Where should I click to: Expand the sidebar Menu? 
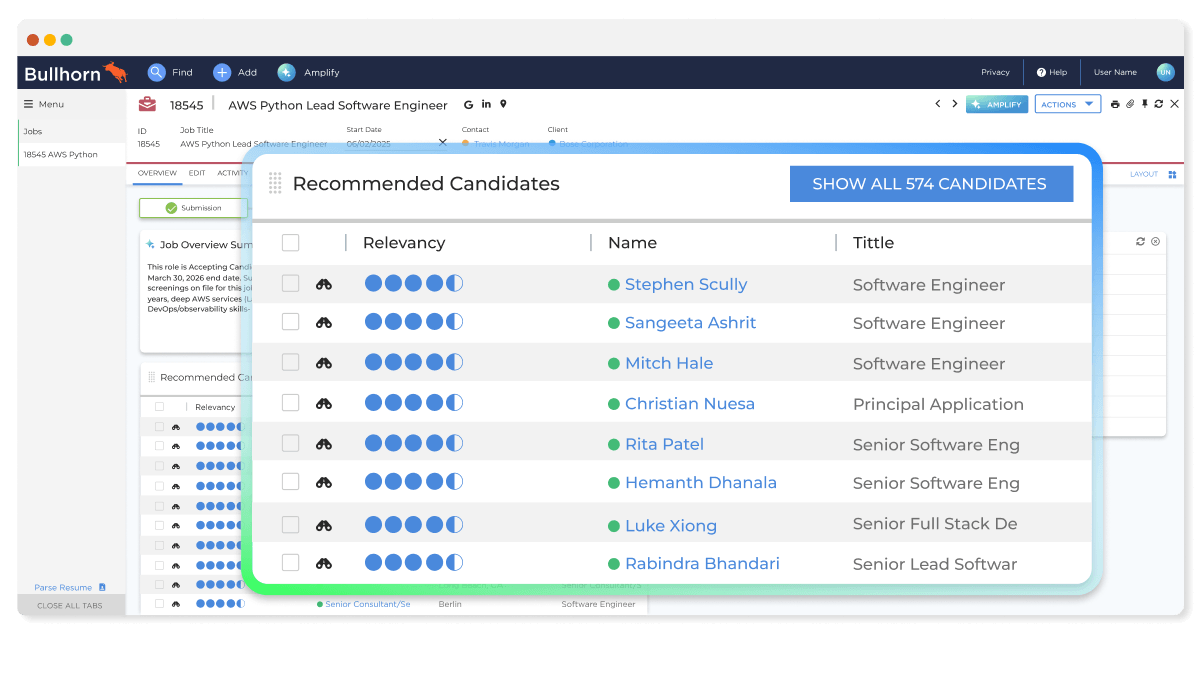44,104
